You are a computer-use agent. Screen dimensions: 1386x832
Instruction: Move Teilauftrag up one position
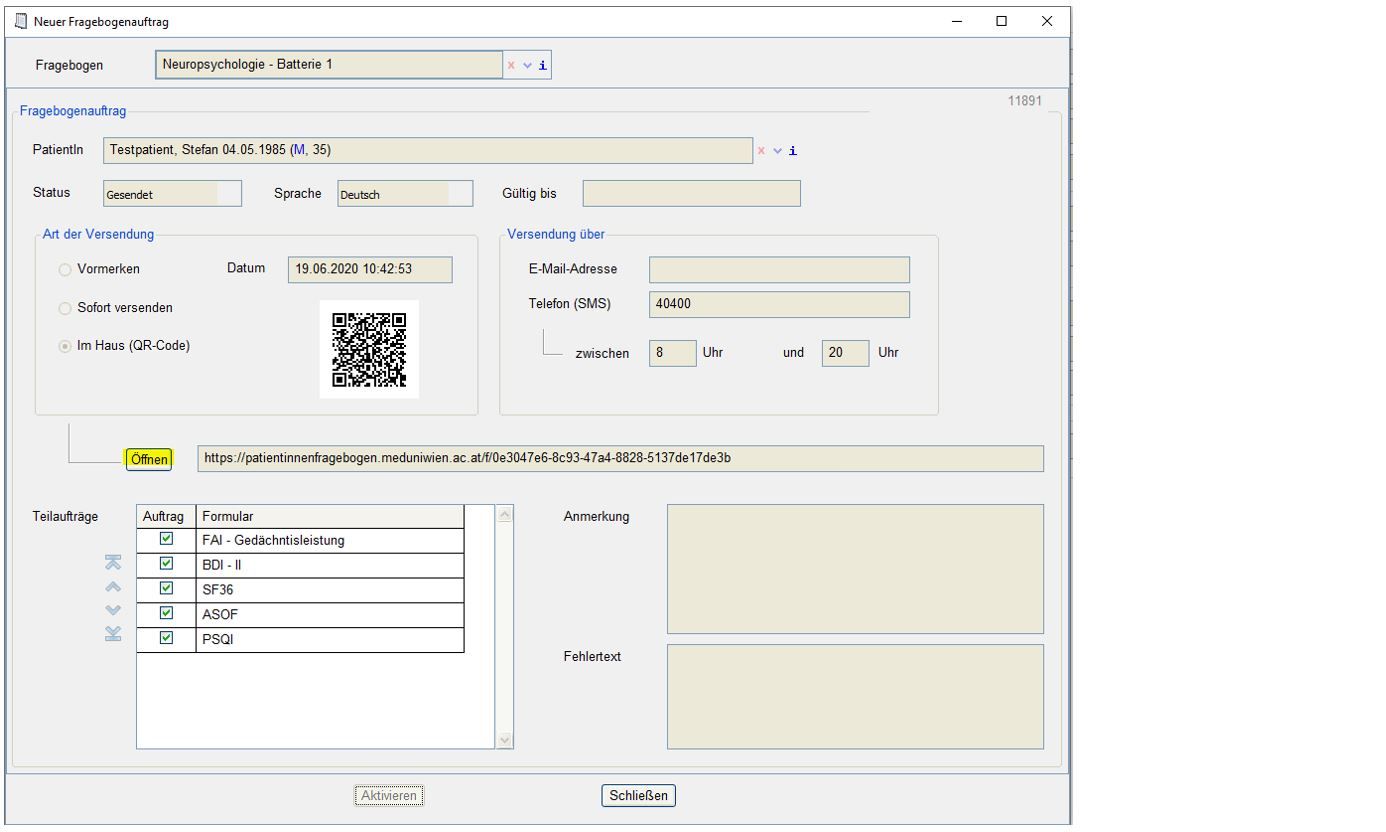[x=113, y=587]
